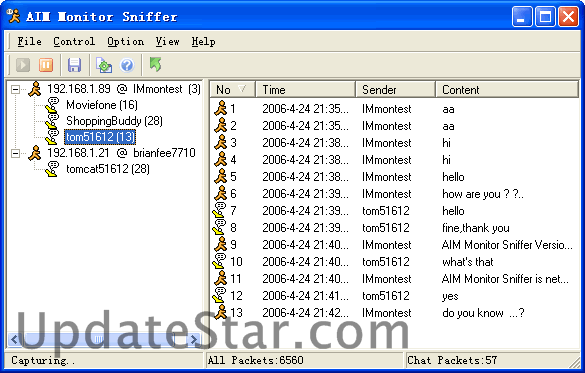Click the chat bubble icon beside ShoppingBuddy

pyautogui.click(x=52, y=121)
